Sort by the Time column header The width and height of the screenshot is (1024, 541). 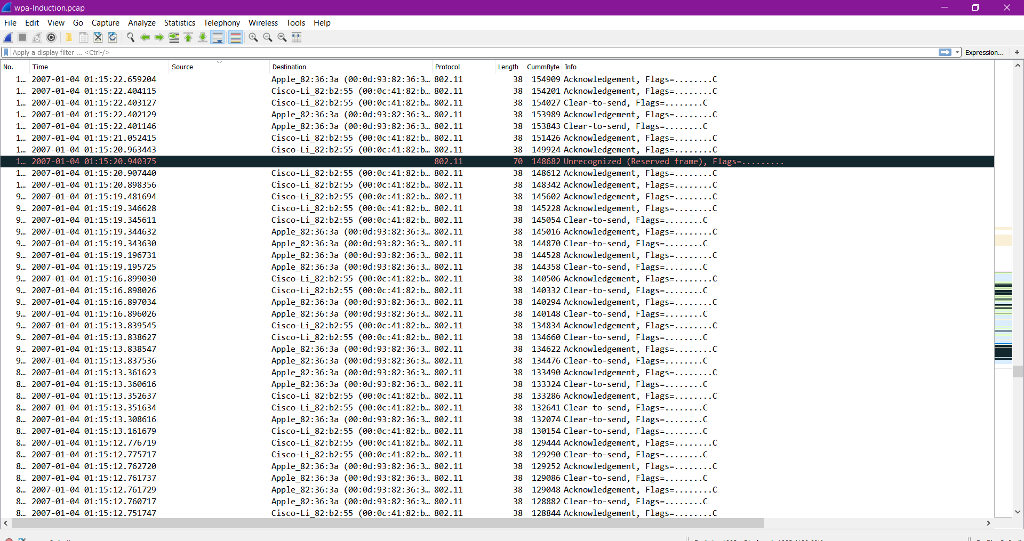pos(99,67)
